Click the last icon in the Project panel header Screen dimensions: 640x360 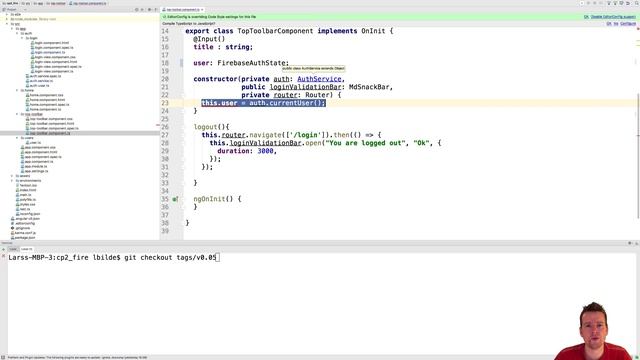tap(156, 9)
